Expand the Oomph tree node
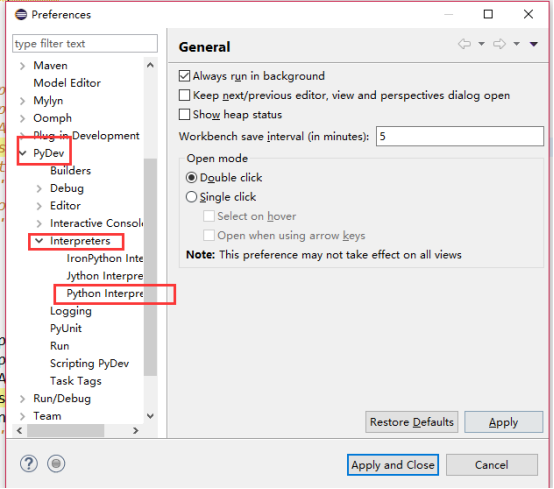Image resolution: width=554 pixels, height=489 pixels. (x=22, y=118)
